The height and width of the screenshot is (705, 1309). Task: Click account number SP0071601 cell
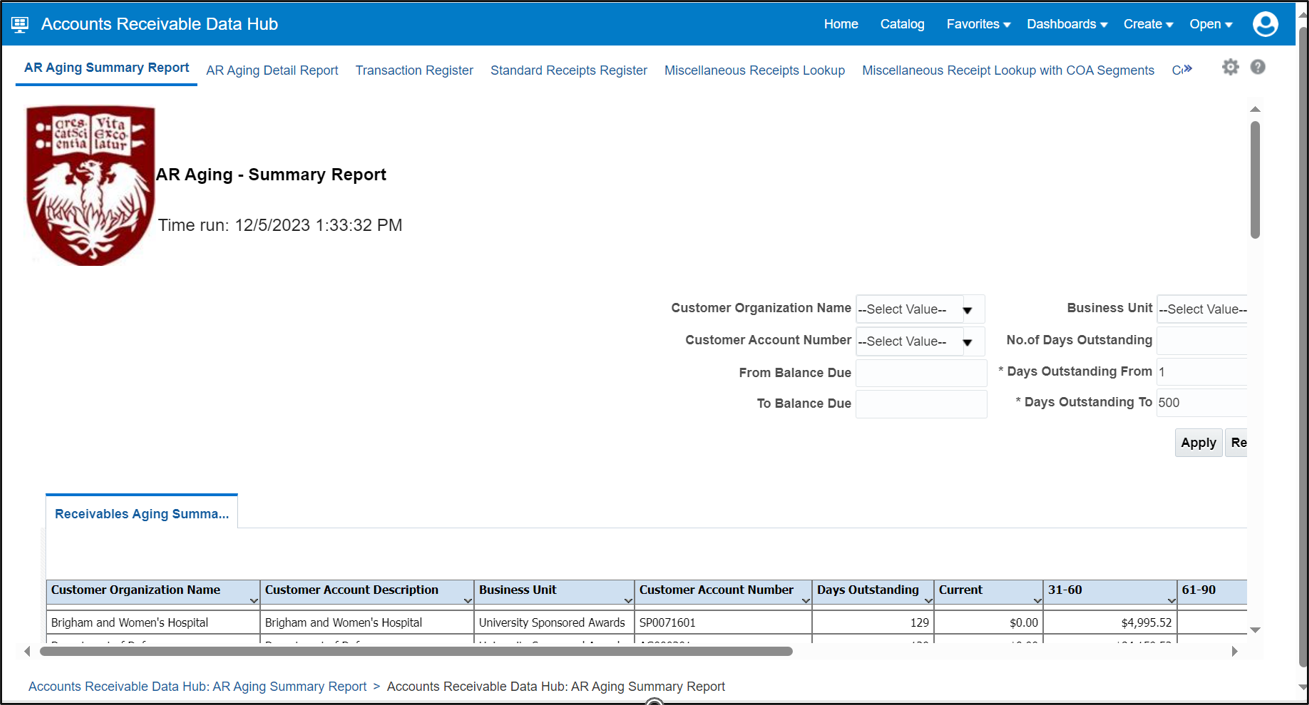click(723, 622)
